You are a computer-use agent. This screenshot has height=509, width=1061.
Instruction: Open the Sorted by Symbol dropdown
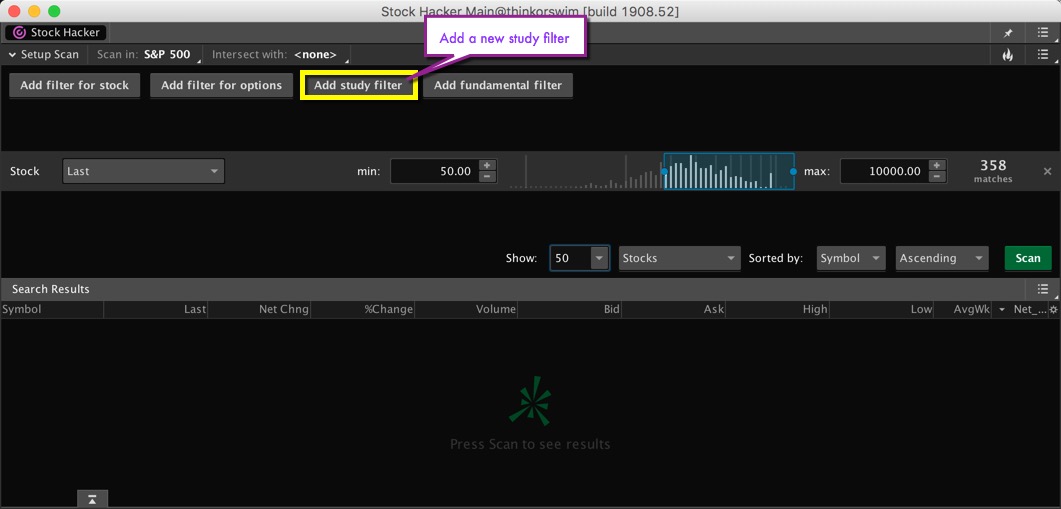coord(850,258)
